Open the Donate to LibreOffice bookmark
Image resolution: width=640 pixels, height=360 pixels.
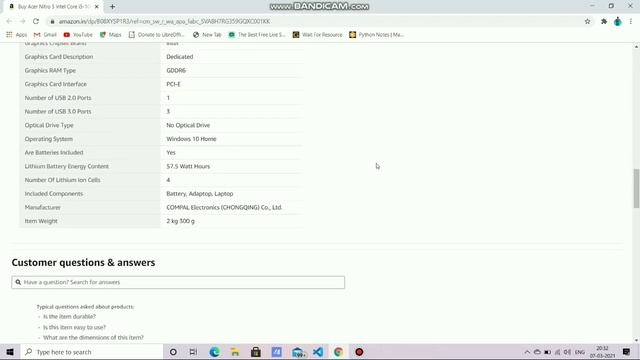pos(156,35)
